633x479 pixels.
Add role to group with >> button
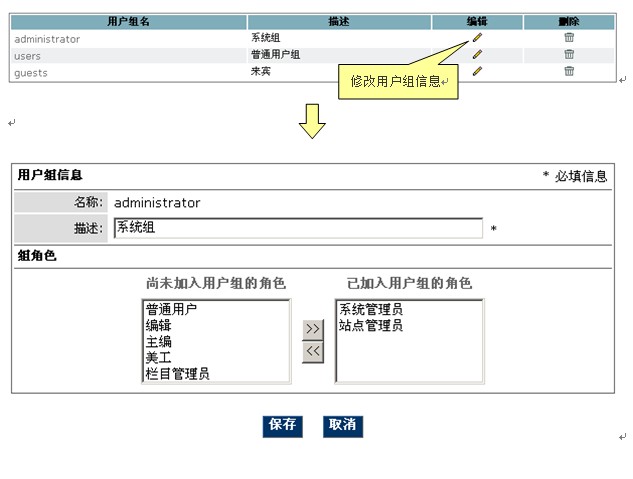pyautogui.click(x=313, y=330)
